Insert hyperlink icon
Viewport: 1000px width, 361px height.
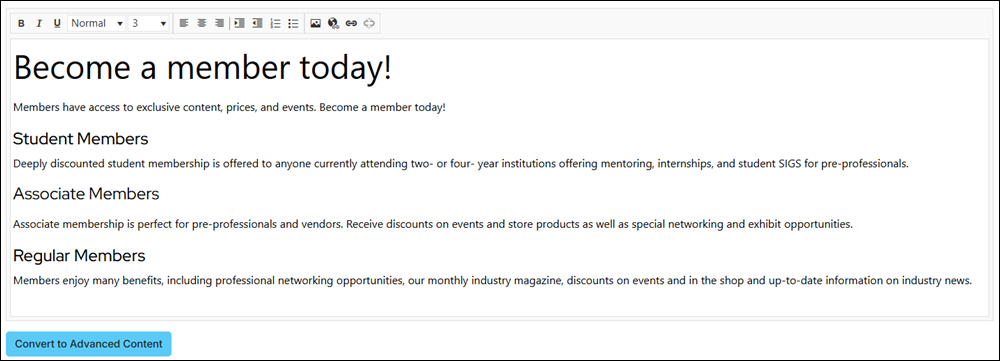(351, 24)
